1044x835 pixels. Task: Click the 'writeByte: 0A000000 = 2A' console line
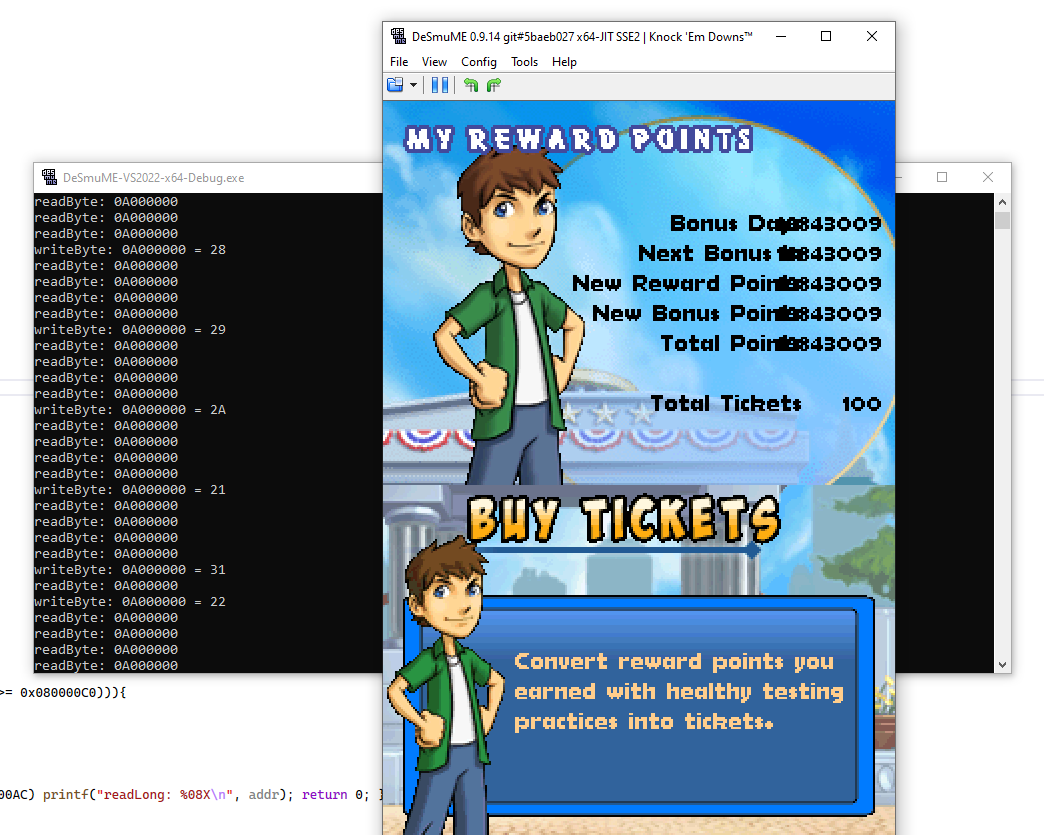130,410
